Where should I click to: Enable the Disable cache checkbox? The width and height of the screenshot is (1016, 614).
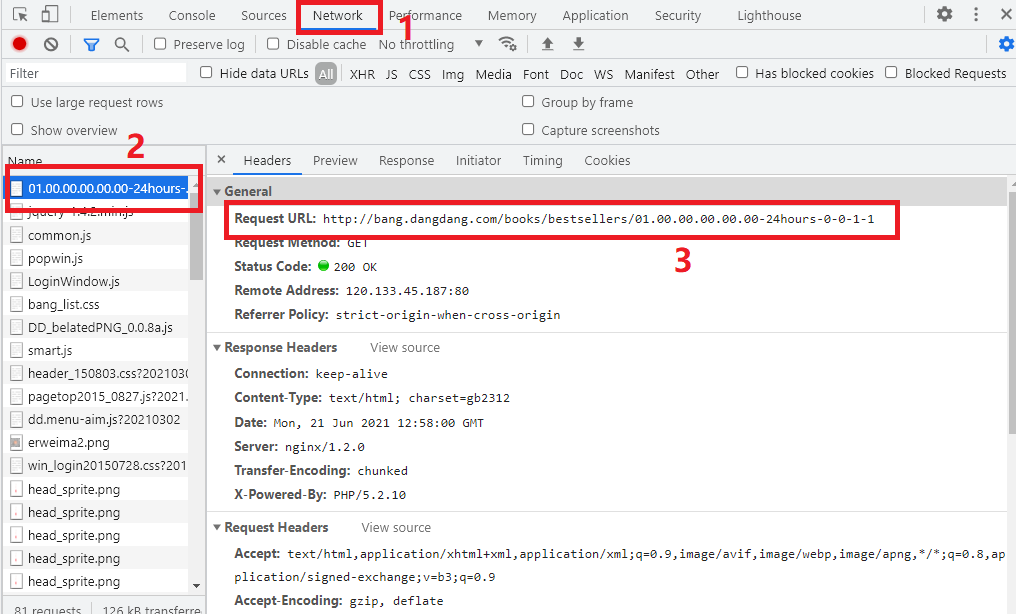(273, 43)
